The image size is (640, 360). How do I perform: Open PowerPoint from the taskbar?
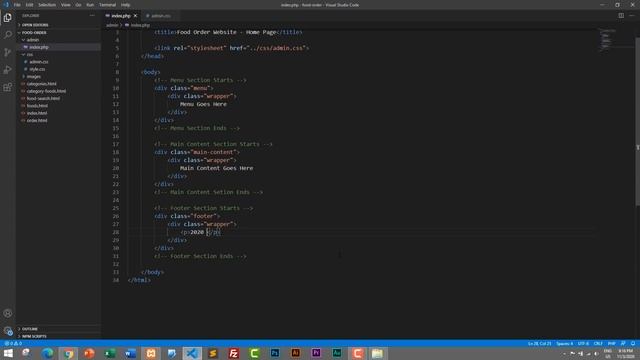89,353
